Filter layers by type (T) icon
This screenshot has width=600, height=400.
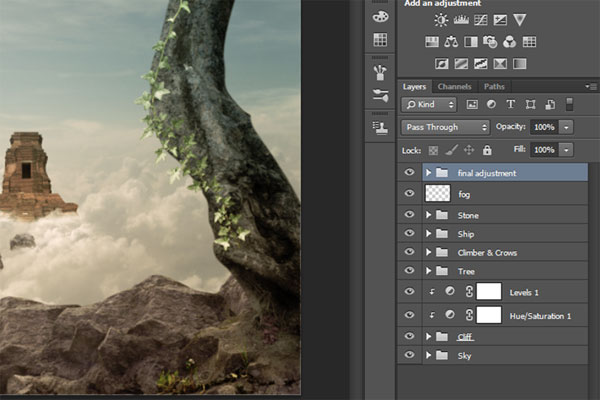pyautogui.click(x=511, y=104)
